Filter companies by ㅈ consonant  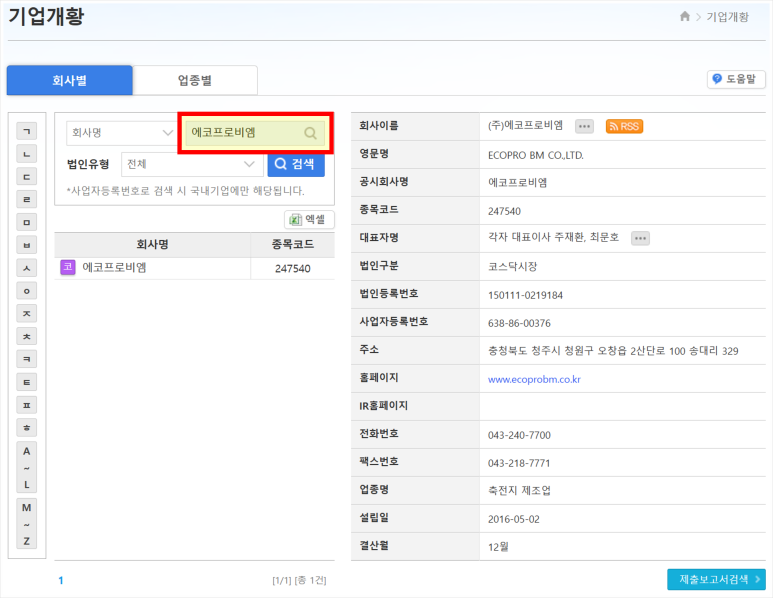27,314
